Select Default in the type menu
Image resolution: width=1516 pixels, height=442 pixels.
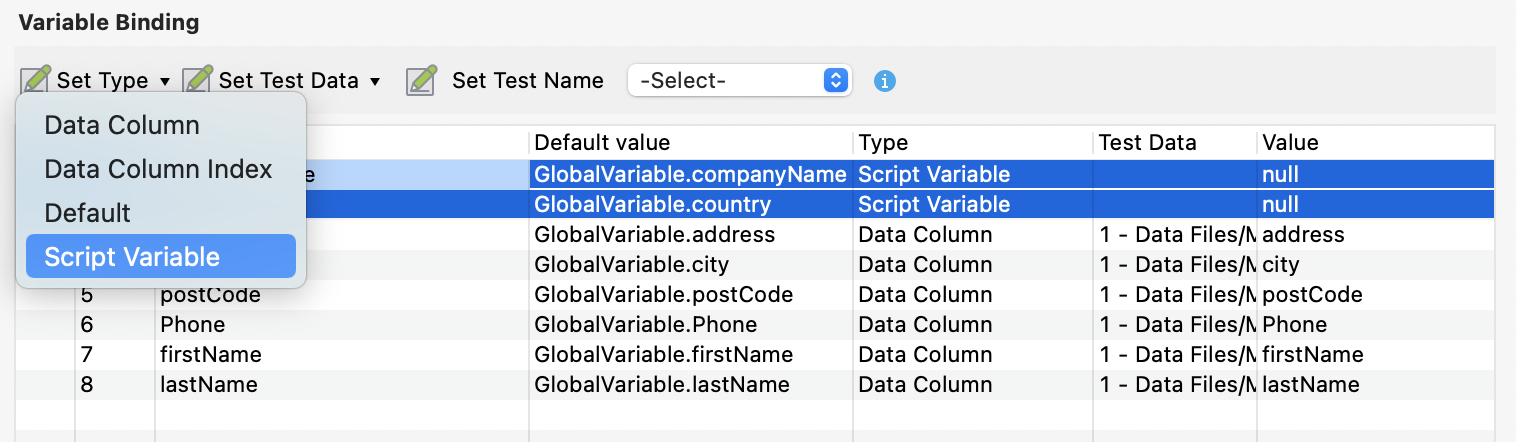88,213
